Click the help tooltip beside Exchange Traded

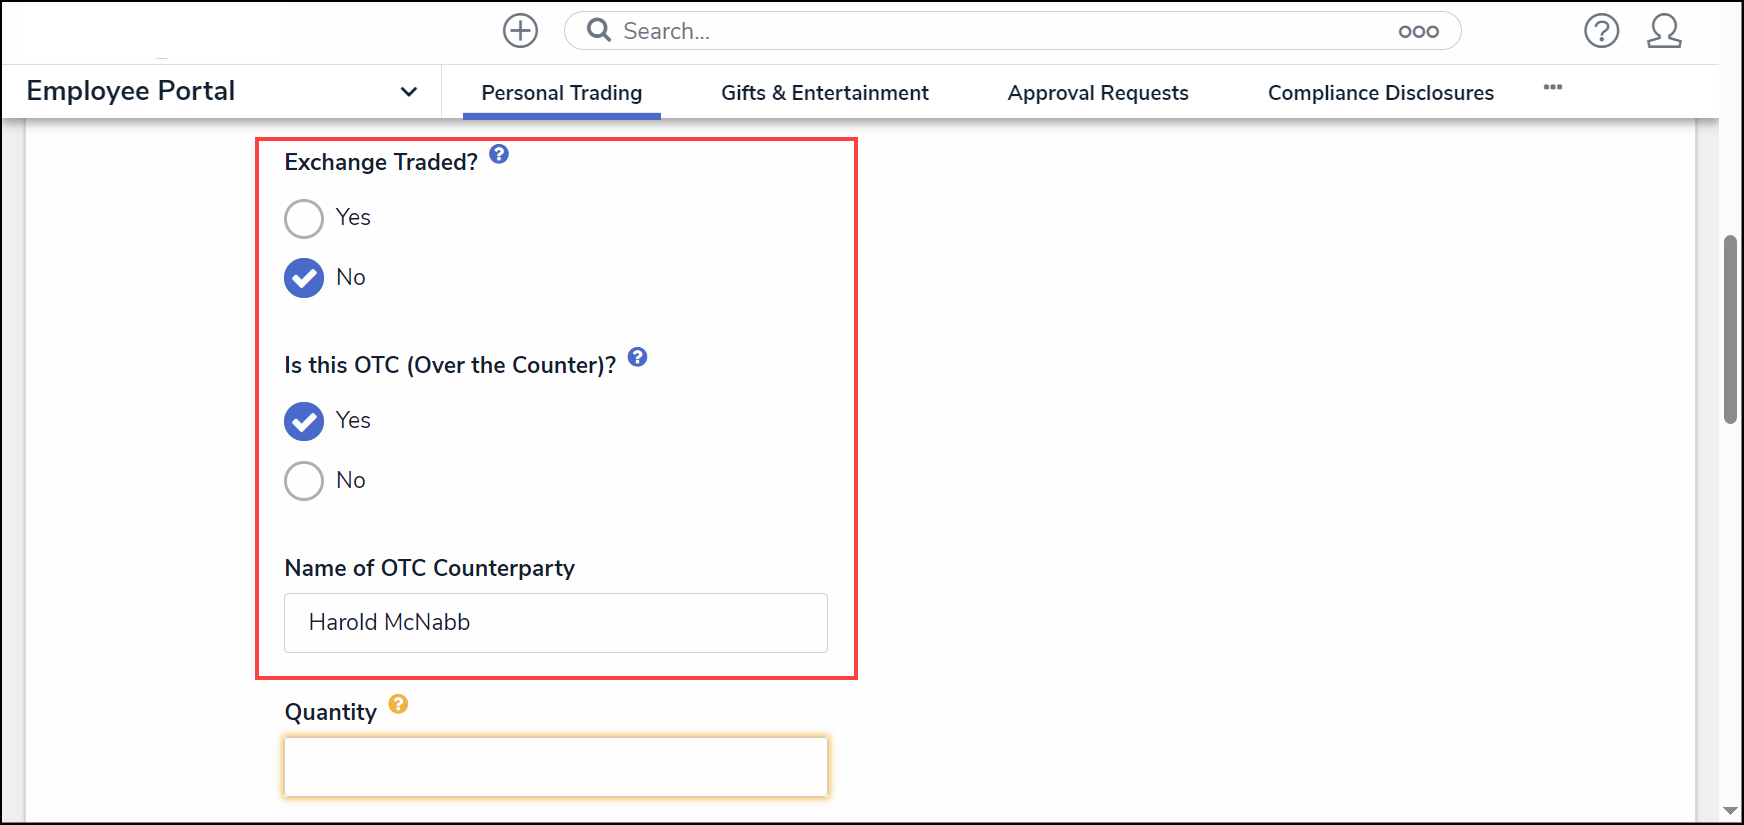coord(499,154)
